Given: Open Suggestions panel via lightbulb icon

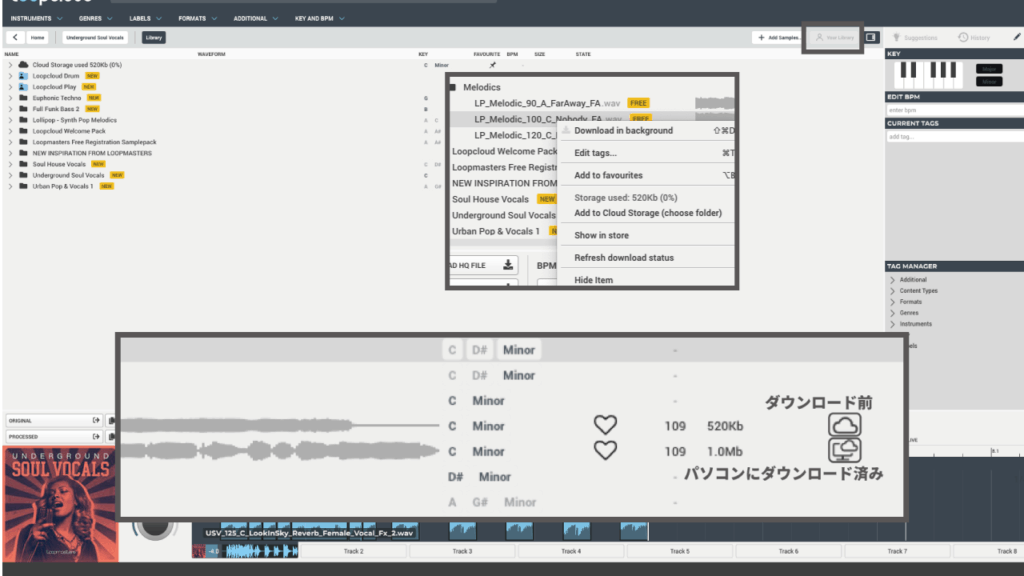Looking at the screenshot, I should click(896, 37).
